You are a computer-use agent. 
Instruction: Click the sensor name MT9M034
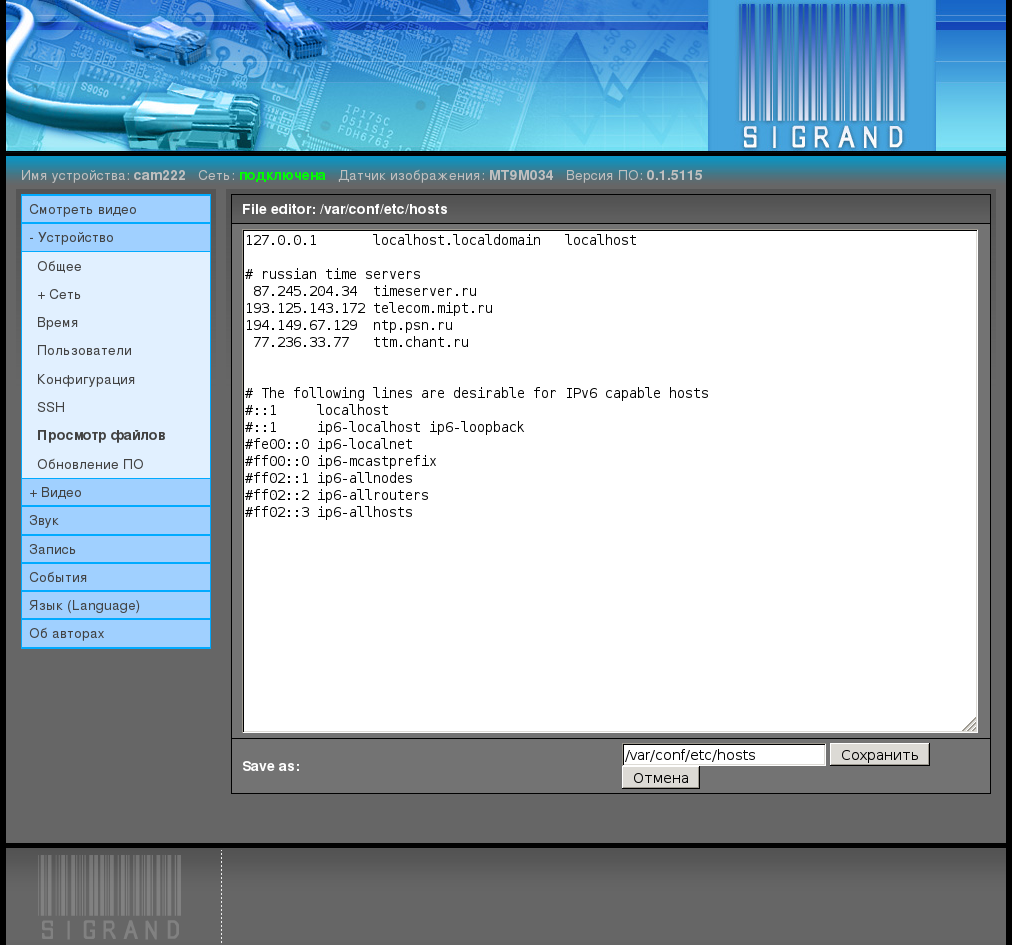[x=521, y=175]
